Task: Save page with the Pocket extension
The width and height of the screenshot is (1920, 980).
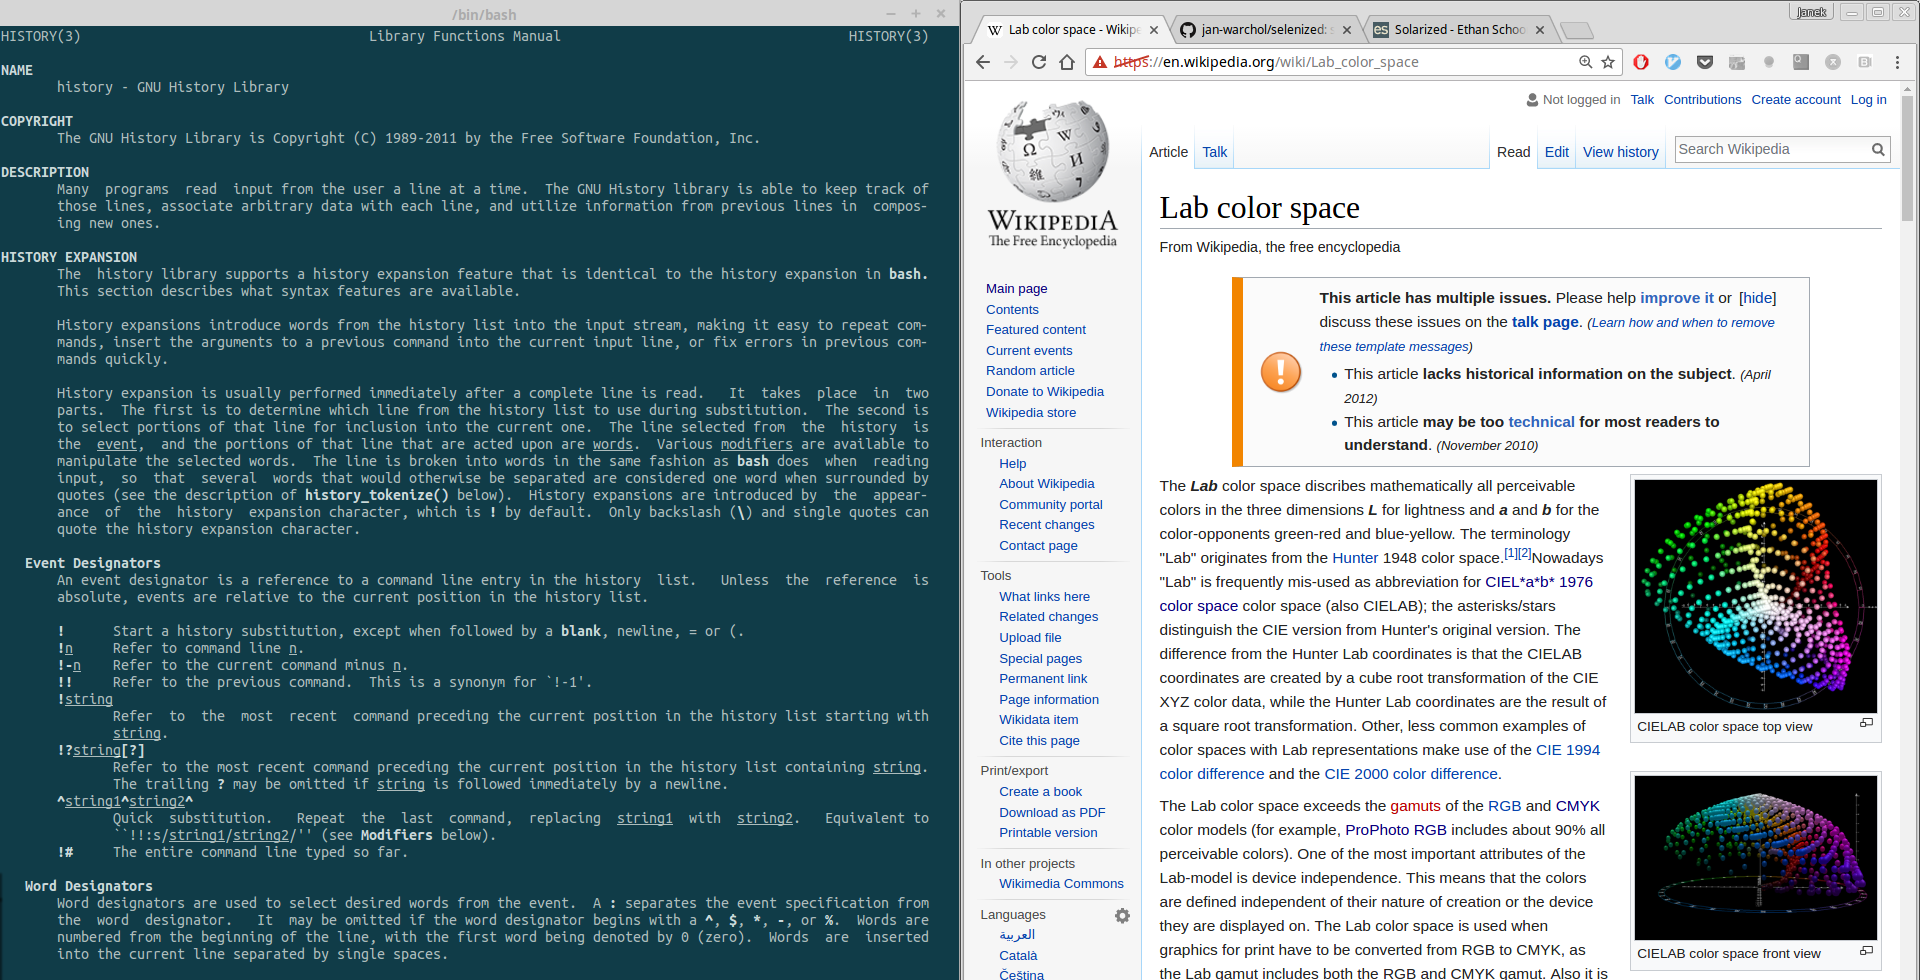Action: 1705,62
